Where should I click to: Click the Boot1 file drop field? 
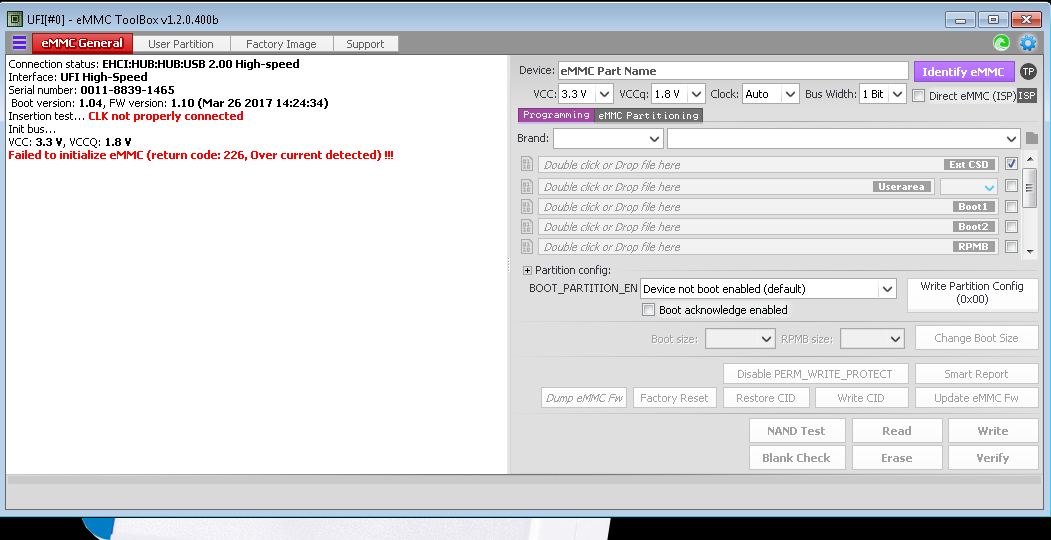[x=768, y=206]
